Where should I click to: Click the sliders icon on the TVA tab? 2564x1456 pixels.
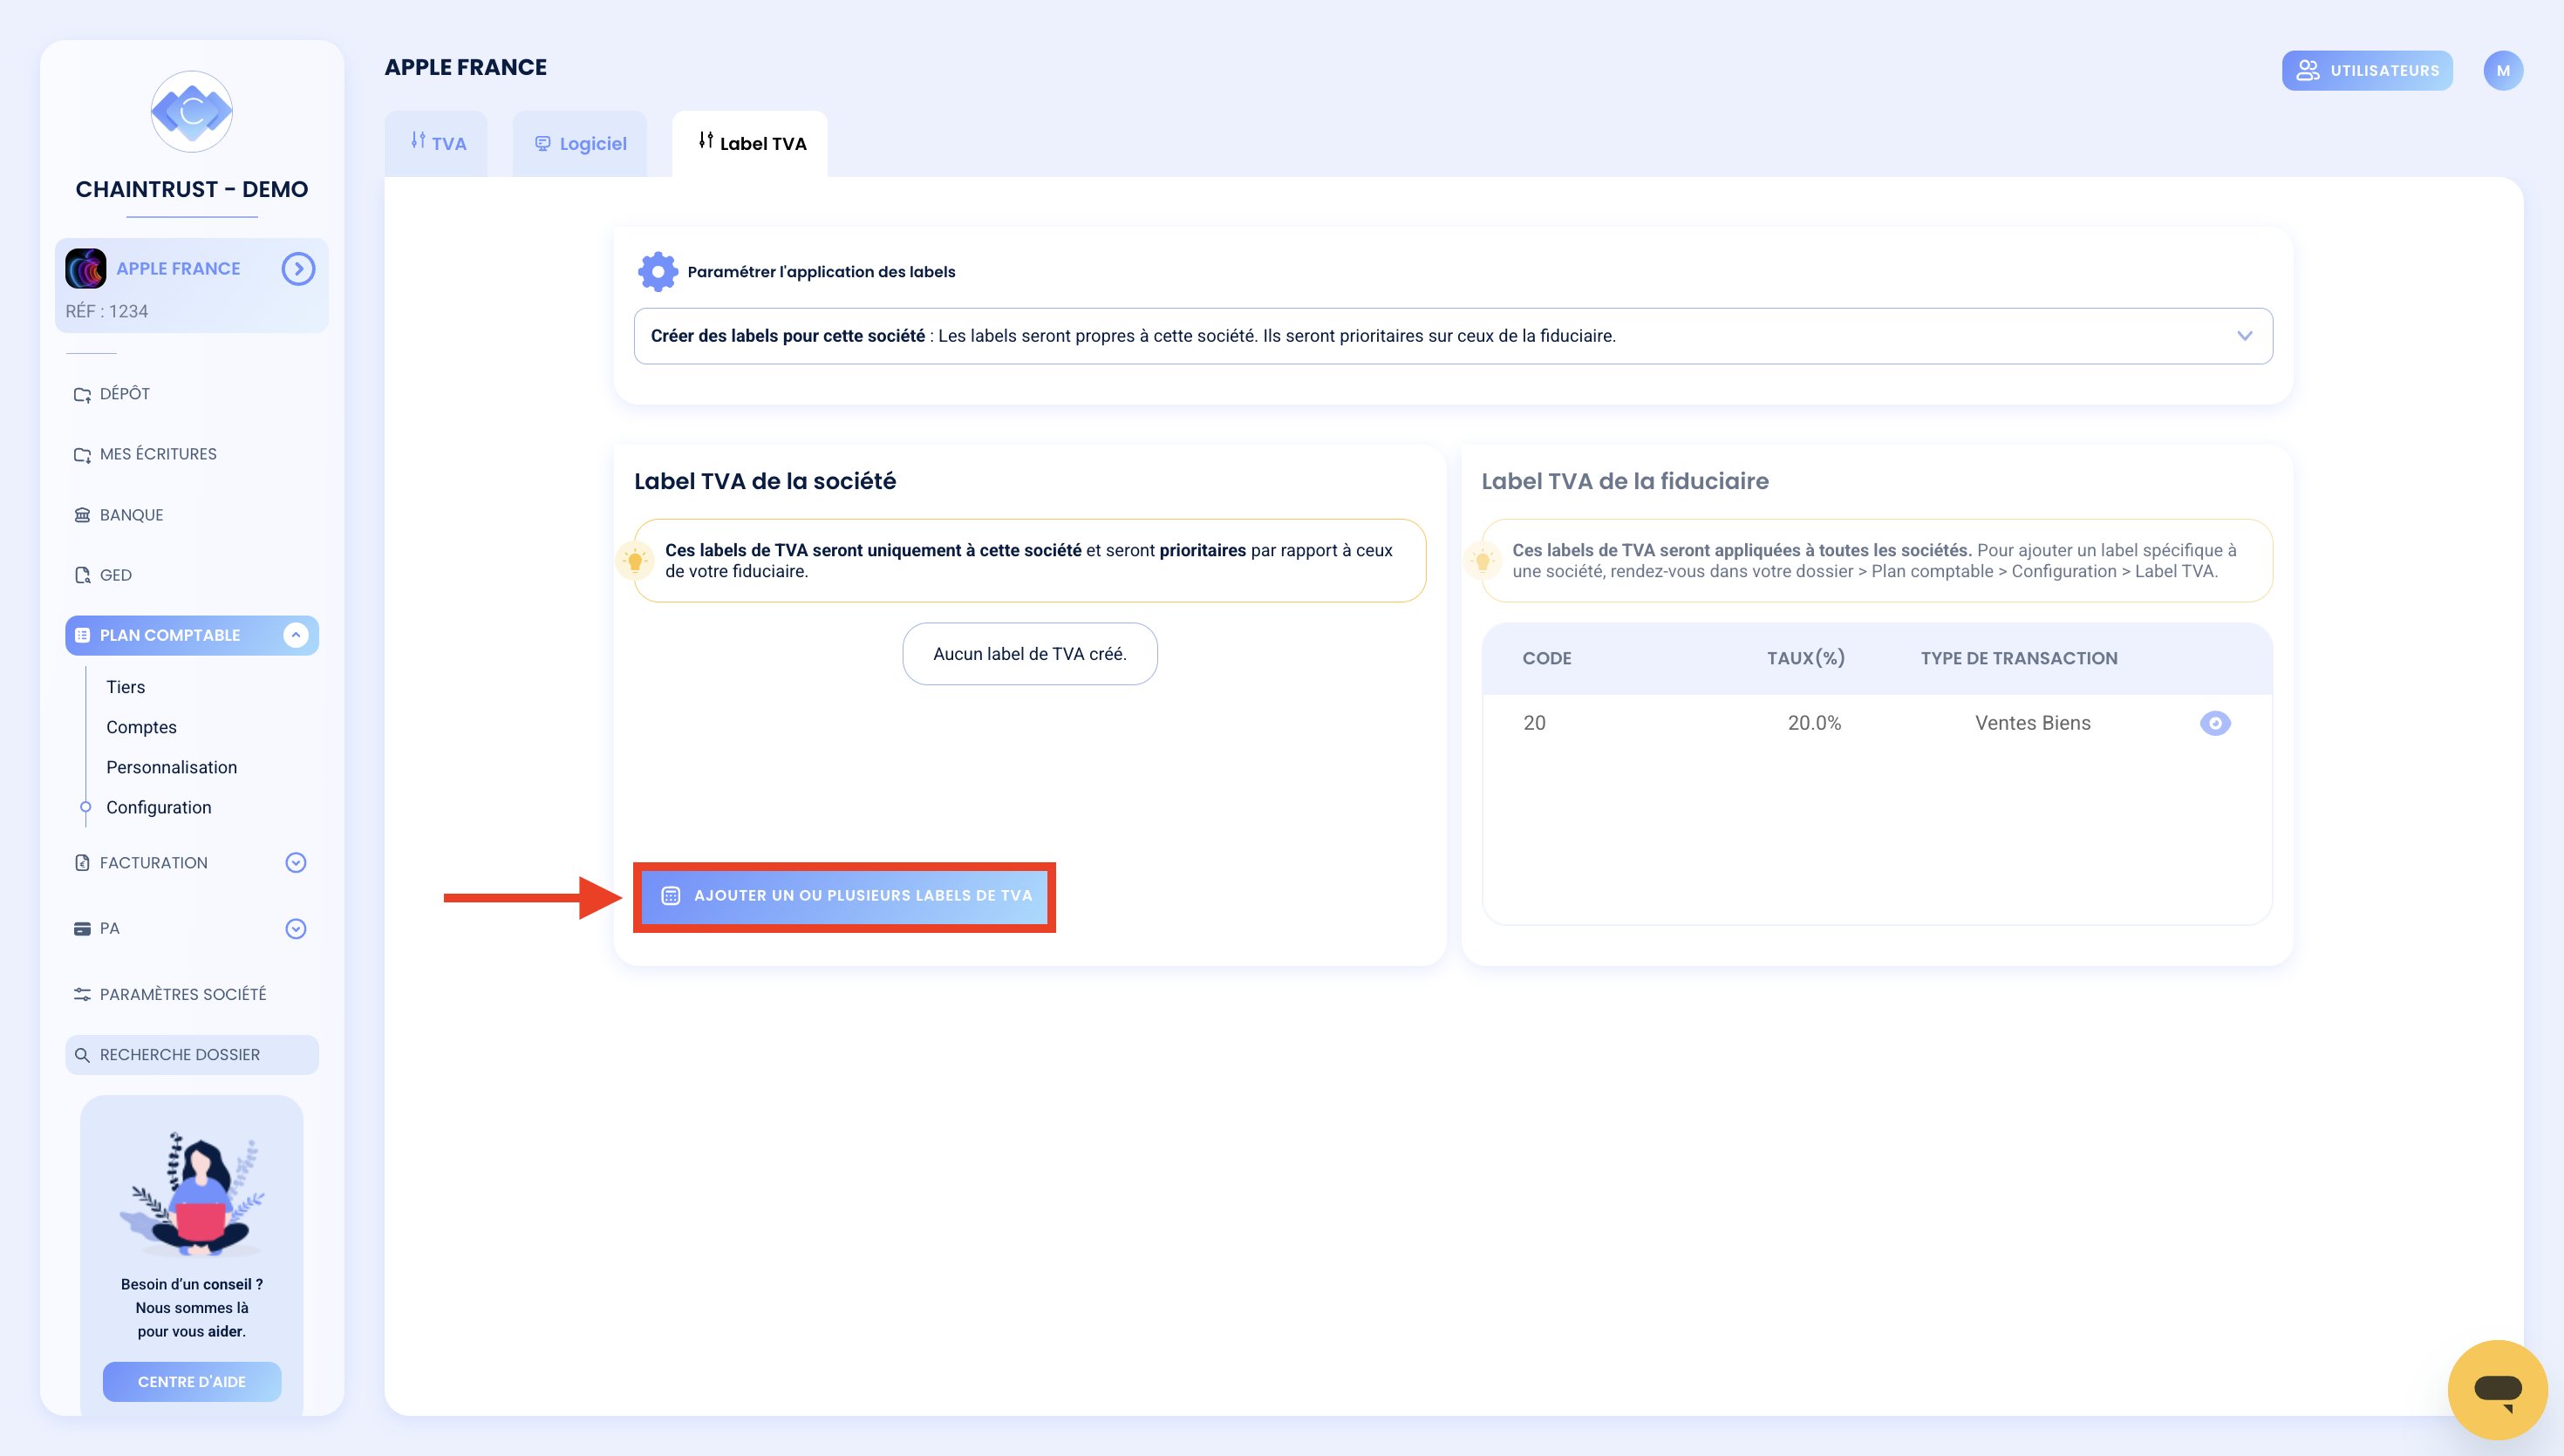(x=418, y=141)
